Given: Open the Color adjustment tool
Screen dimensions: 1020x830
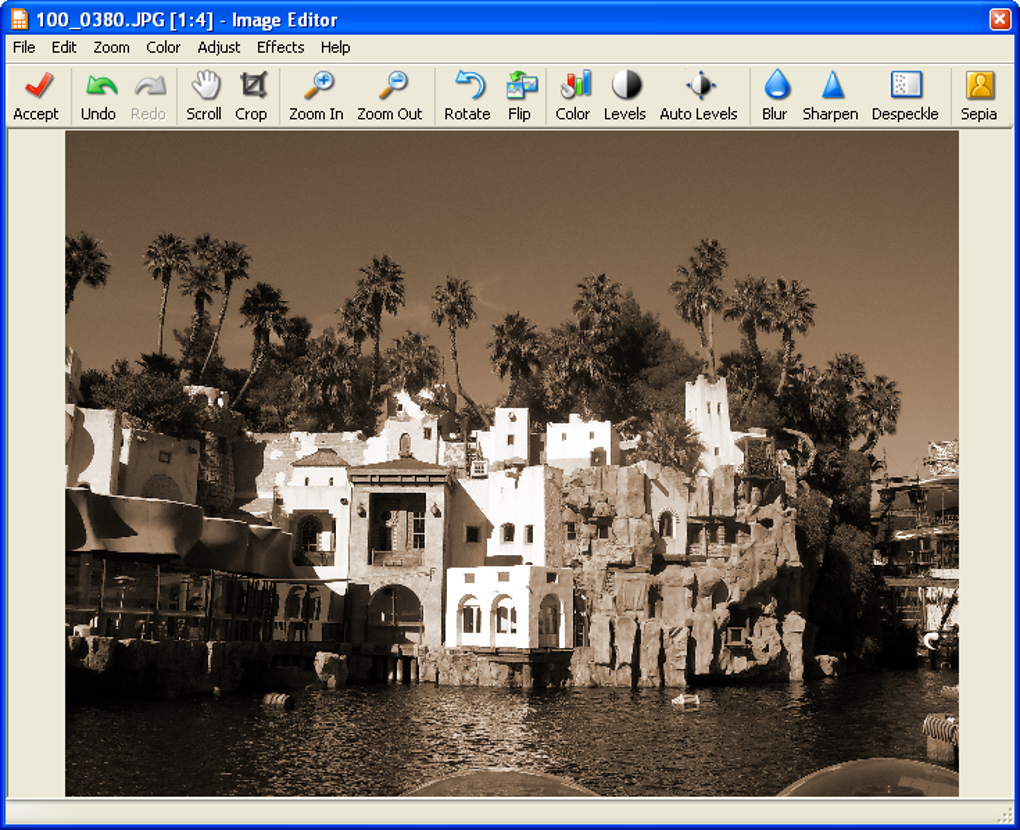Looking at the screenshot, I should pyautogui.click(x=572, y=96).
